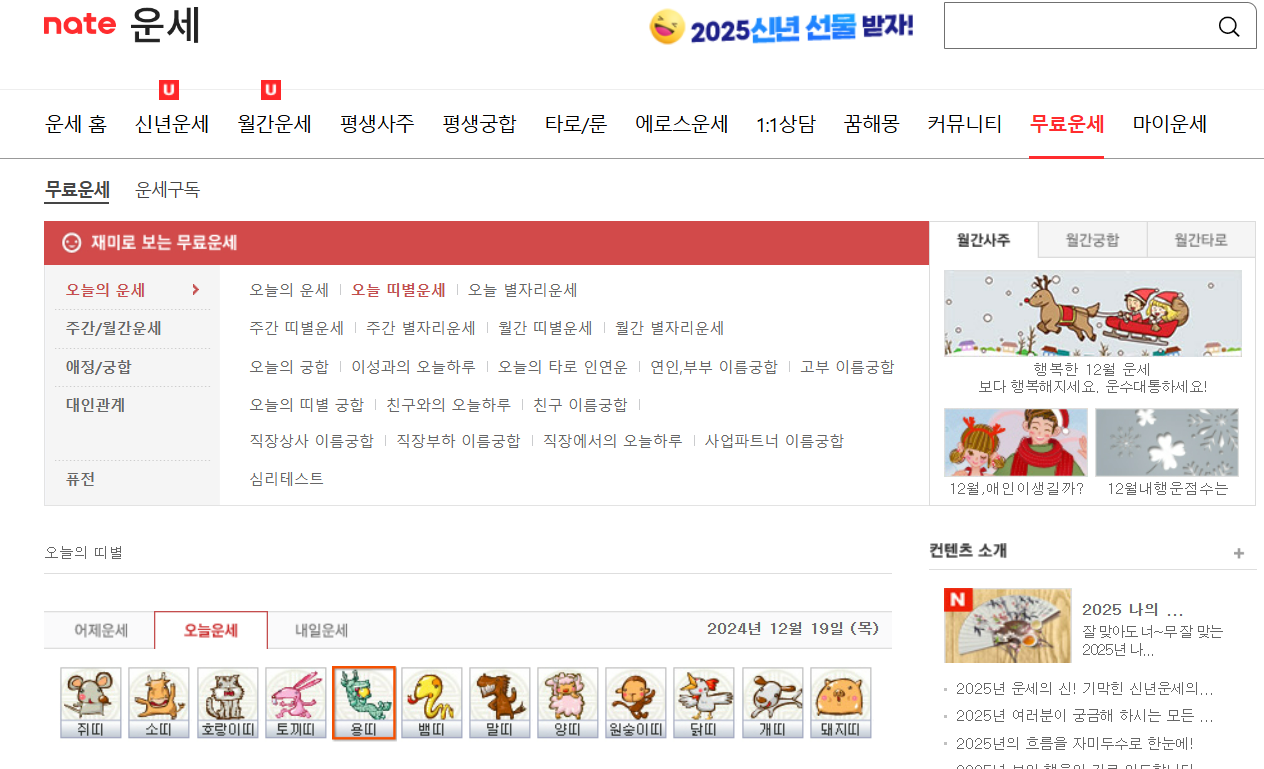Click the search input box

pos(1080,25)
